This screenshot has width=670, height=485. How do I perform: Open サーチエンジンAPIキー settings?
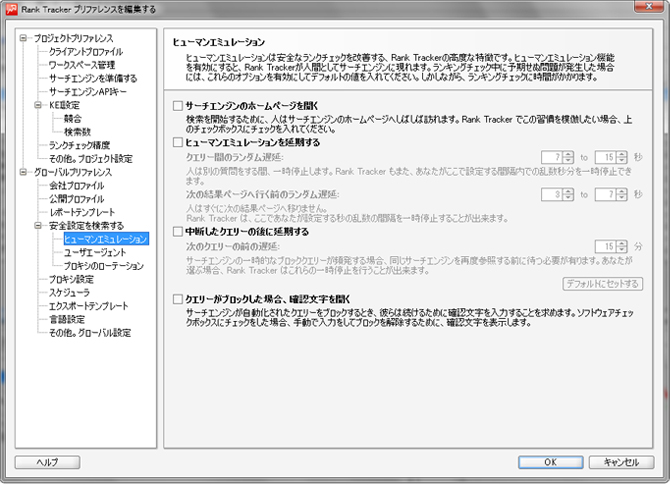[88, 92]
